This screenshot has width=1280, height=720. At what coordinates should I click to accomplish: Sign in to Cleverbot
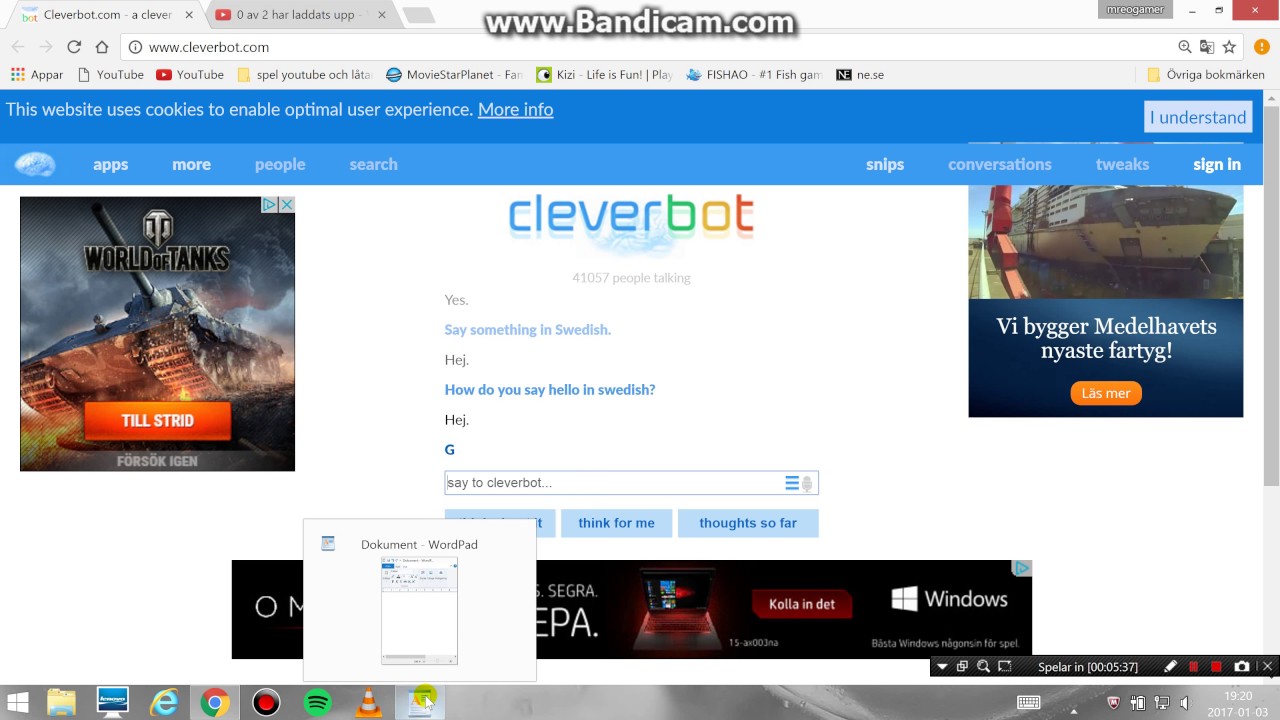(1217, 164)
